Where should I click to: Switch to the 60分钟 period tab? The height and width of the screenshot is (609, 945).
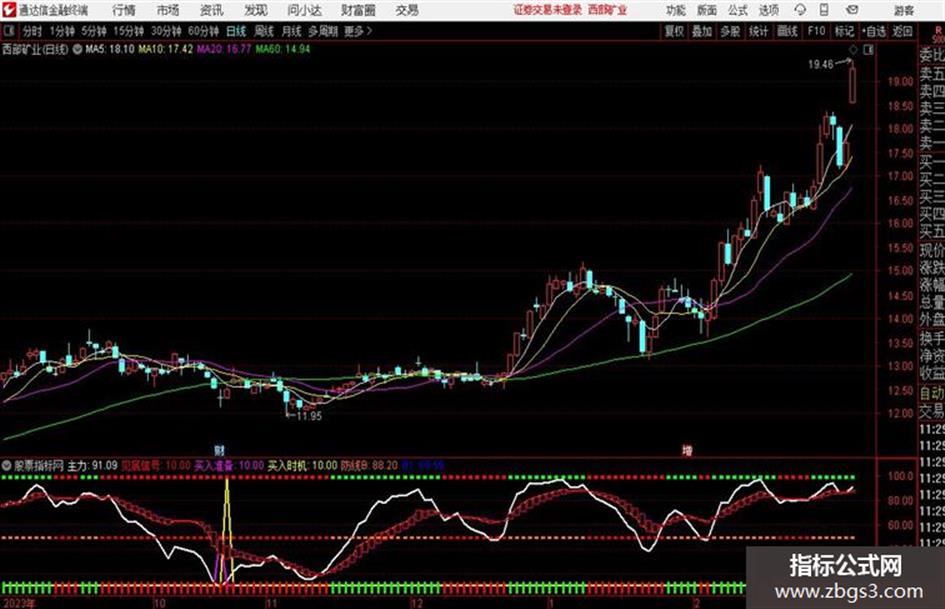pyautogui.click(x=204, y=31)
